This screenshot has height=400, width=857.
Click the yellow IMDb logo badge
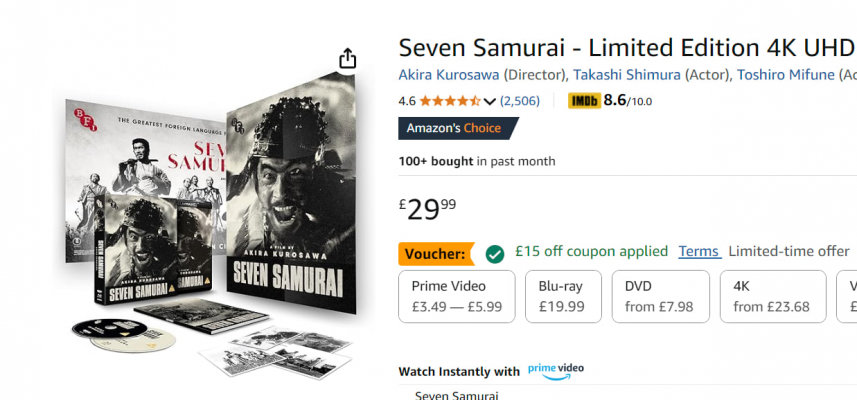click(583, 101)
